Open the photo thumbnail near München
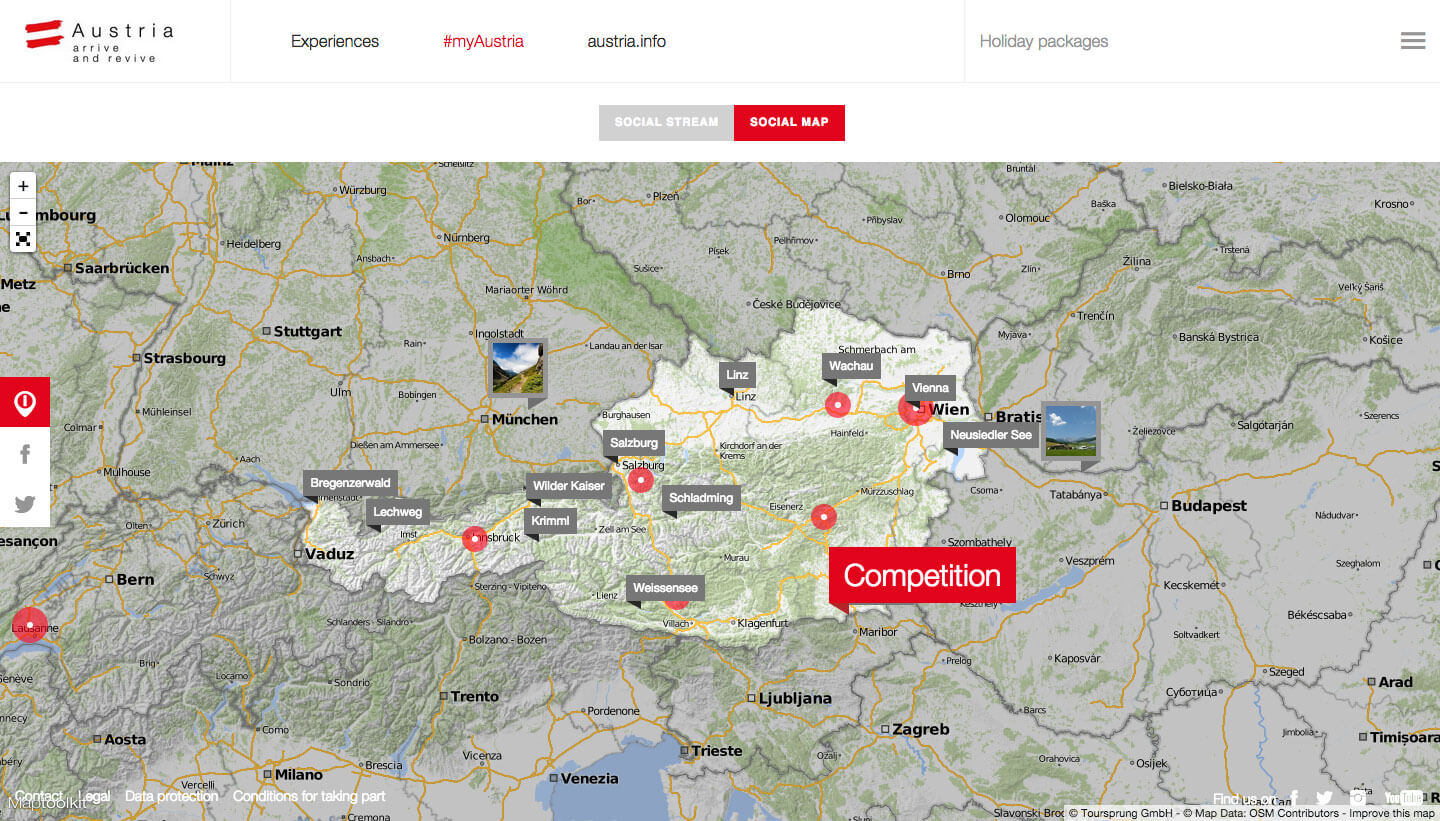1440x821 pixels. click(x=517, y=368)
